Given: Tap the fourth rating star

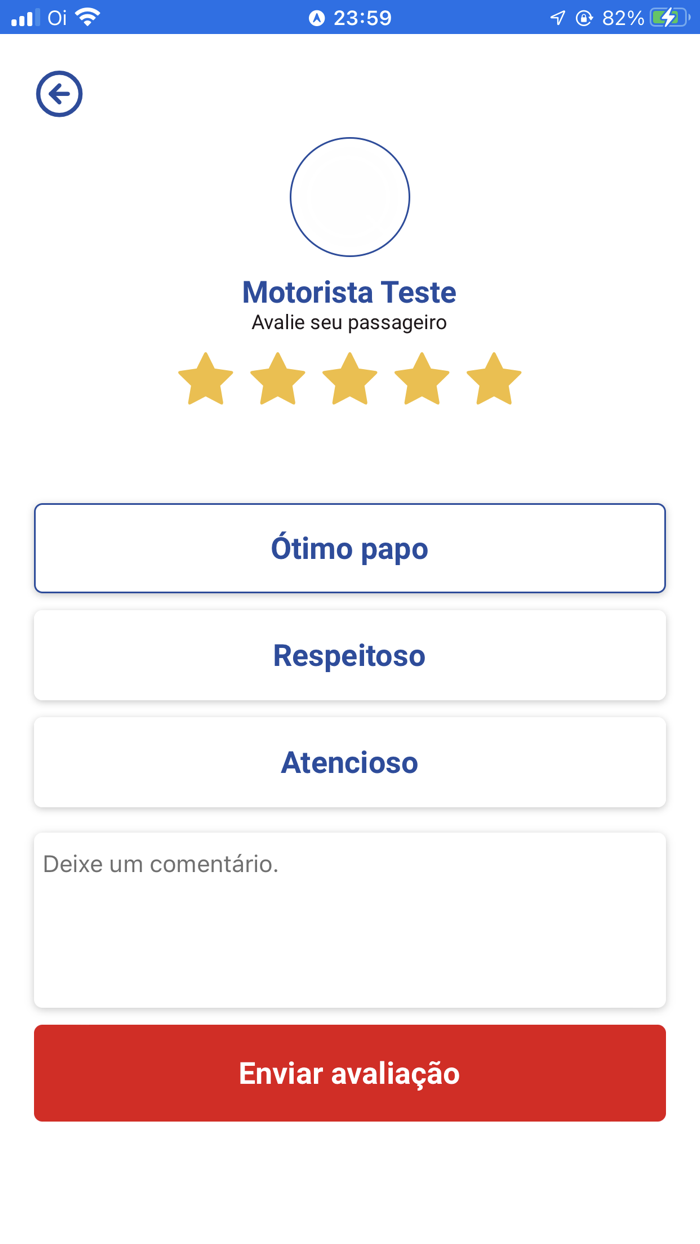Looking at the screenshot, I should [421, 379].
